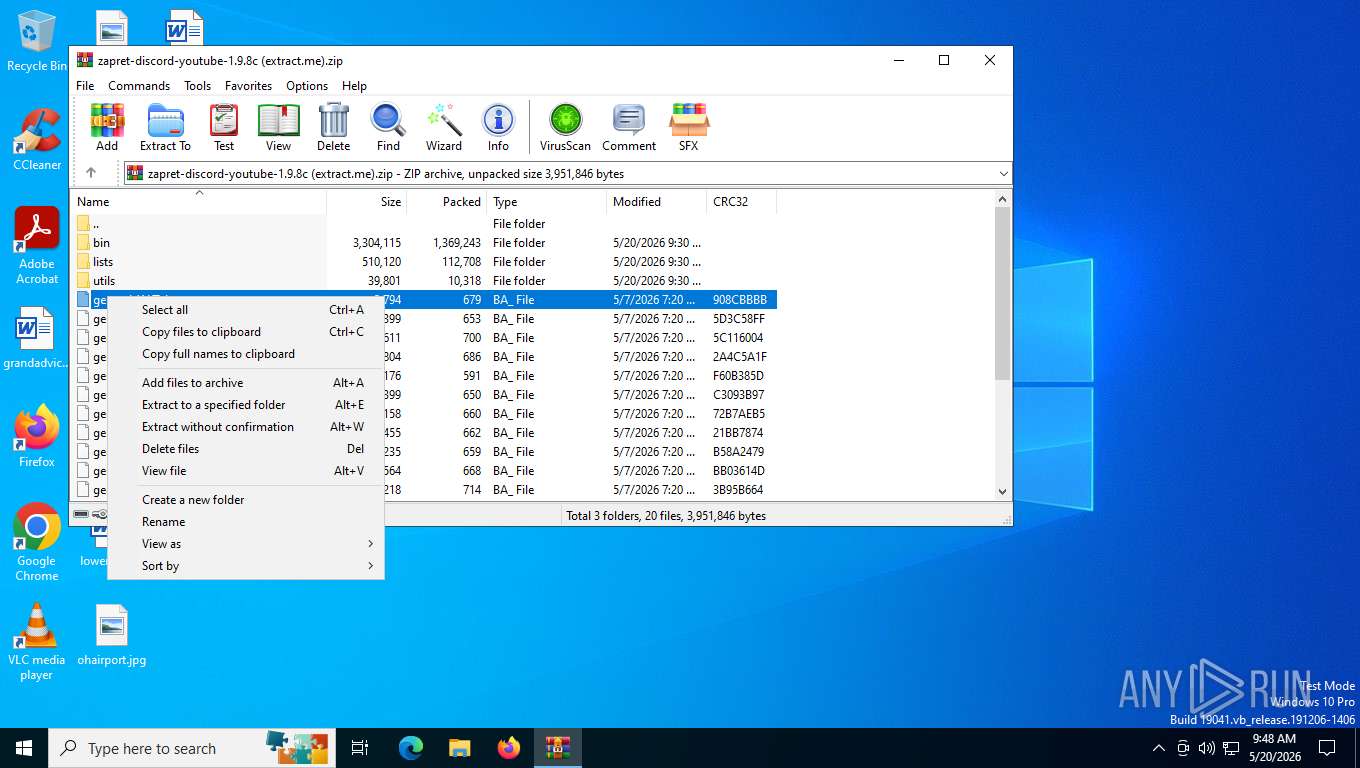Launch the Wizard toolbar icon
This screenshot has width=1360, height=768.
click(443, 127)
